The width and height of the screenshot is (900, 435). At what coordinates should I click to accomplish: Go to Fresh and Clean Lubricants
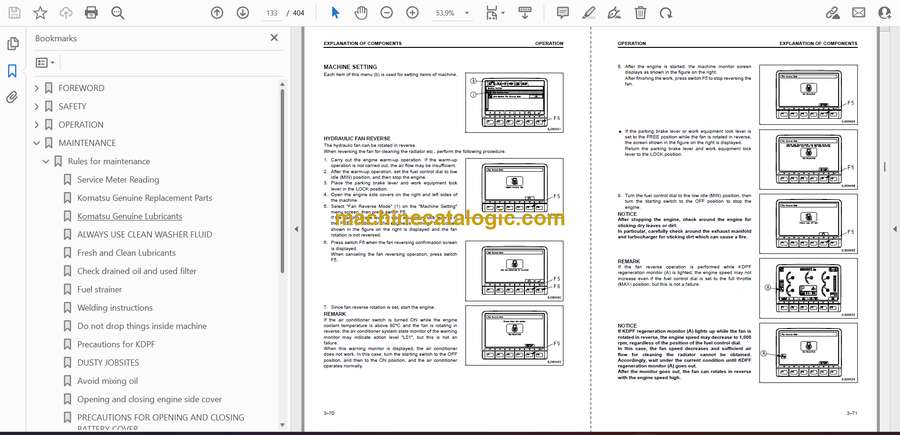click(126, 253)
